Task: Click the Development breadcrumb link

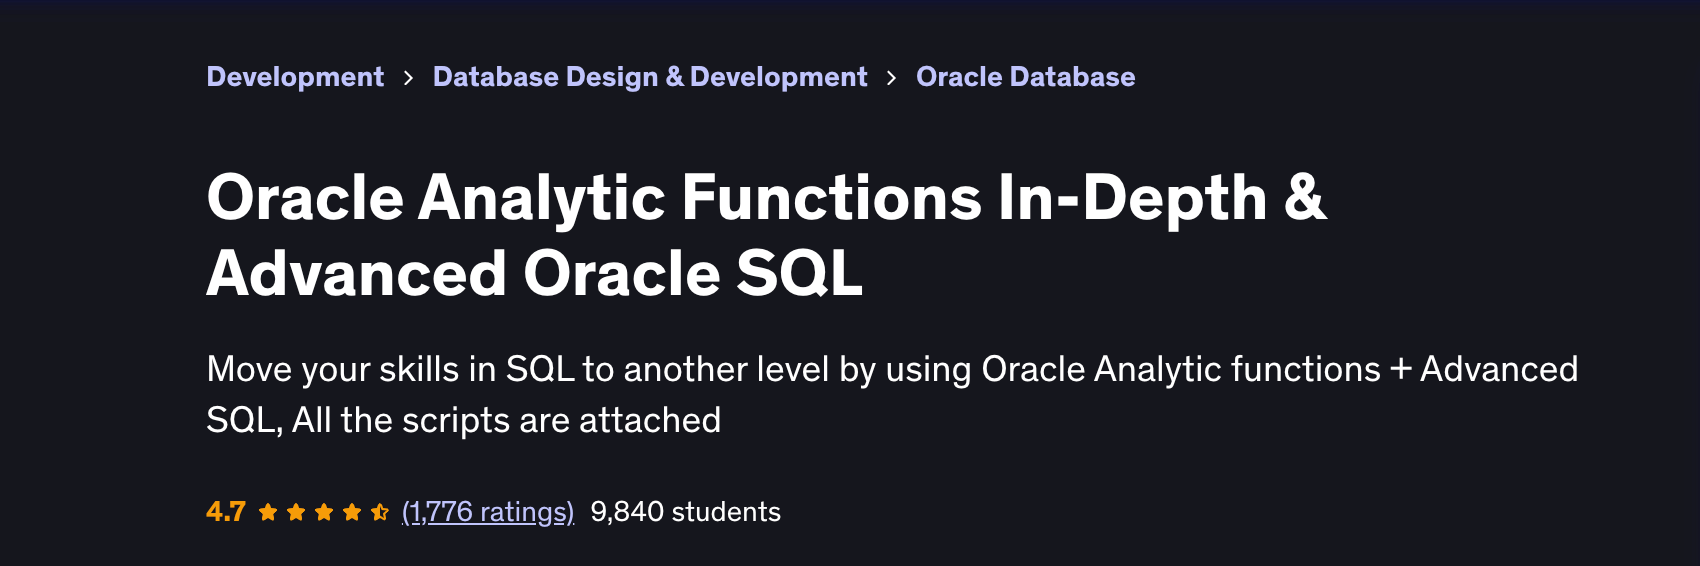Action: [x=295, y=77]
